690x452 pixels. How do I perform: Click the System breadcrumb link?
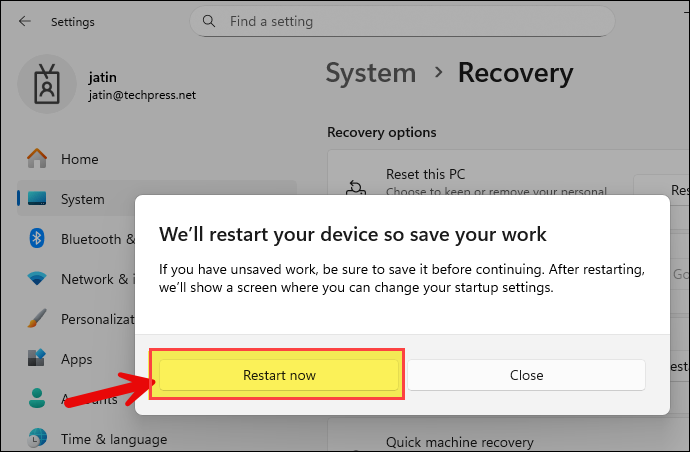370,73
